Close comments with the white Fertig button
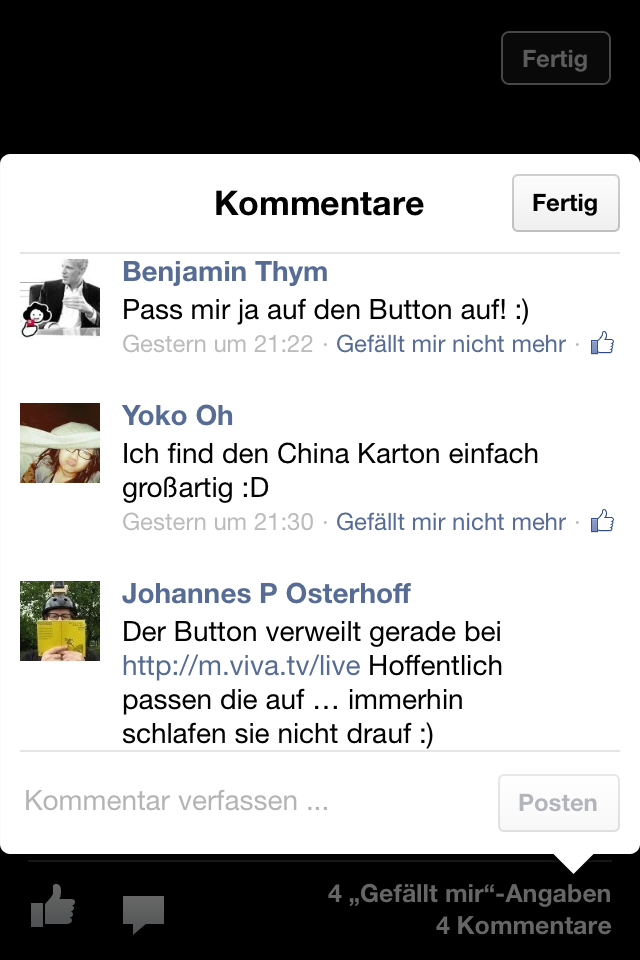Image resolution: width=640 pixels, height=960 pixels. [565, 203]
